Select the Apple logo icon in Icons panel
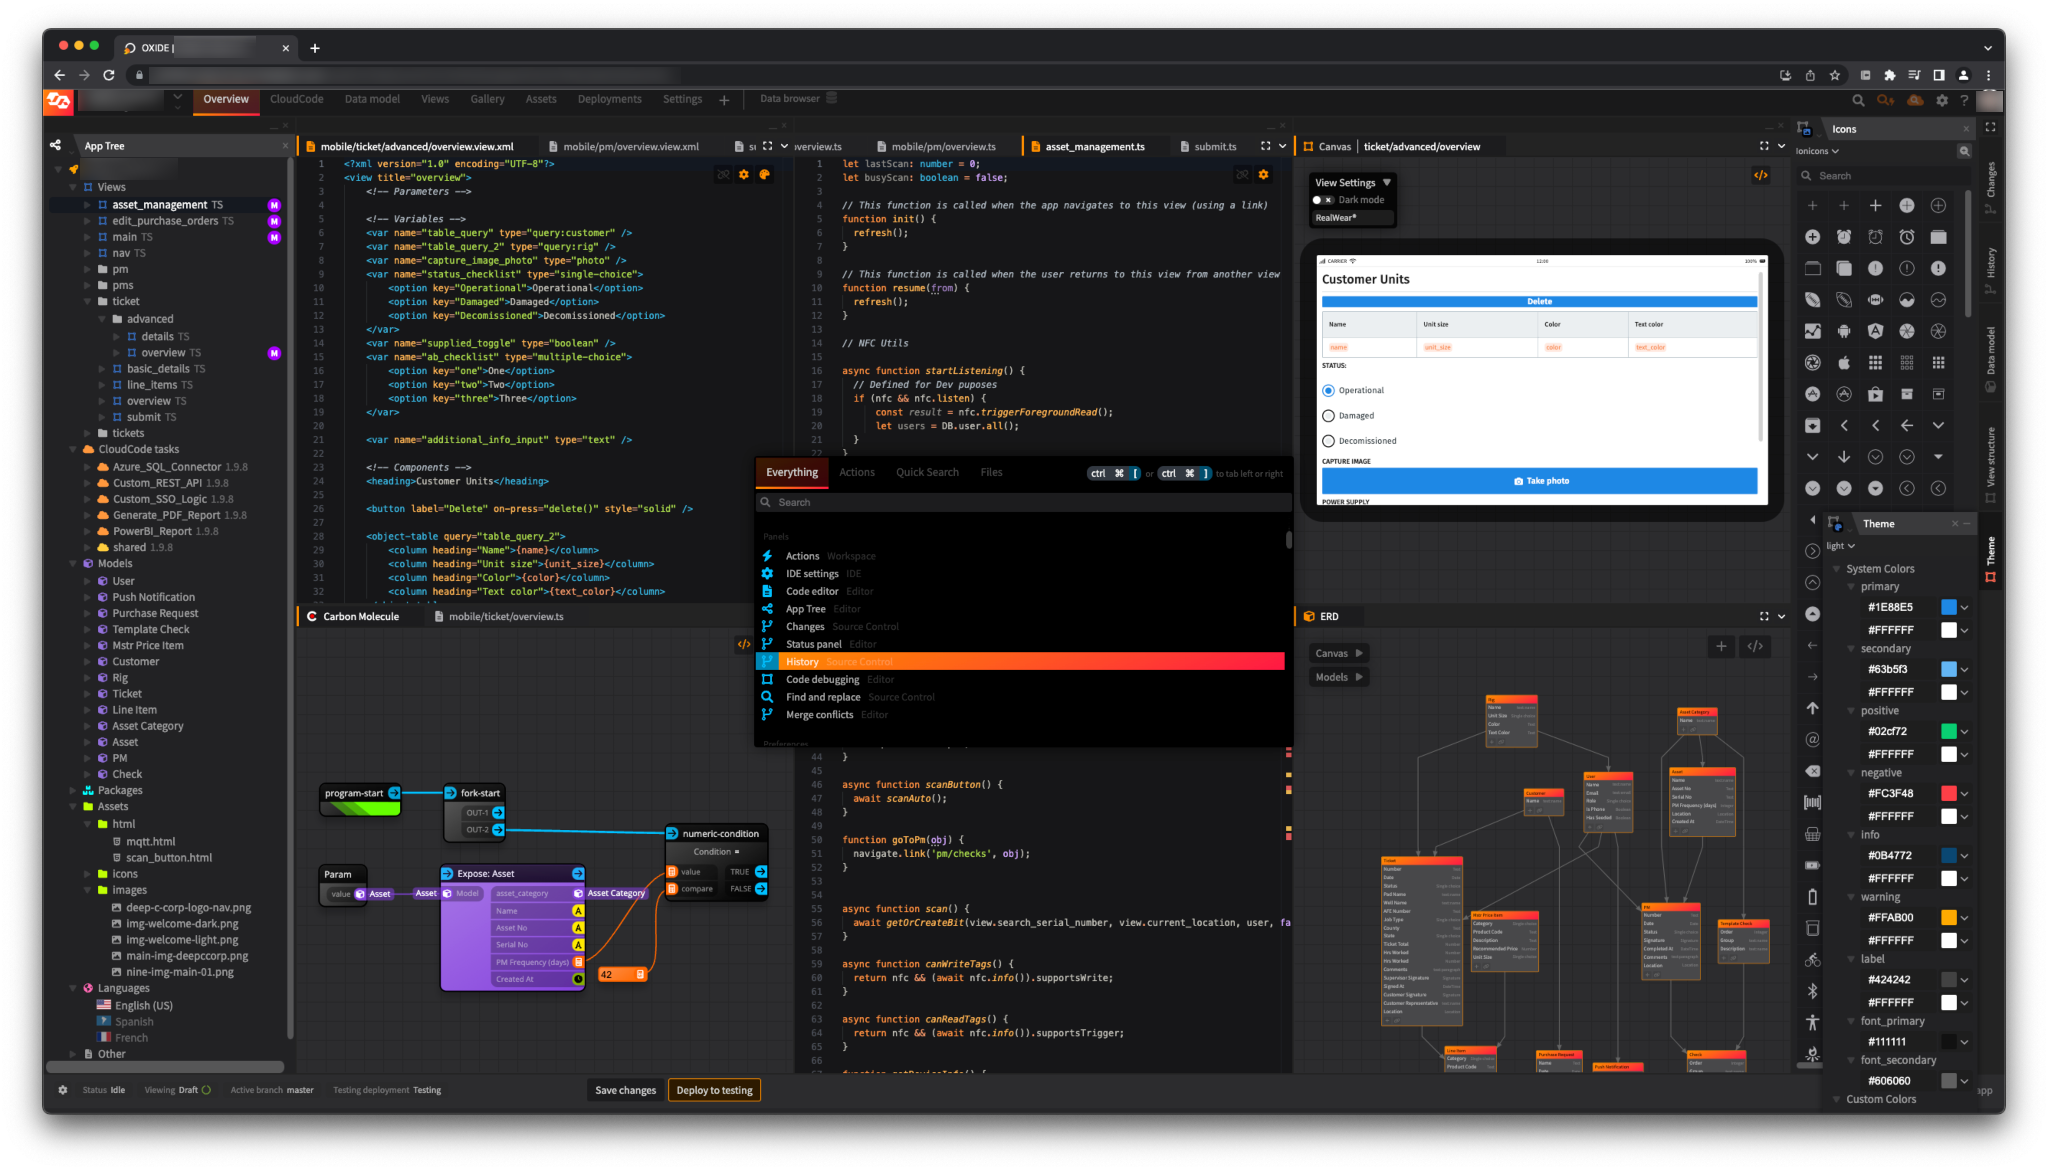 (1844, 362)
